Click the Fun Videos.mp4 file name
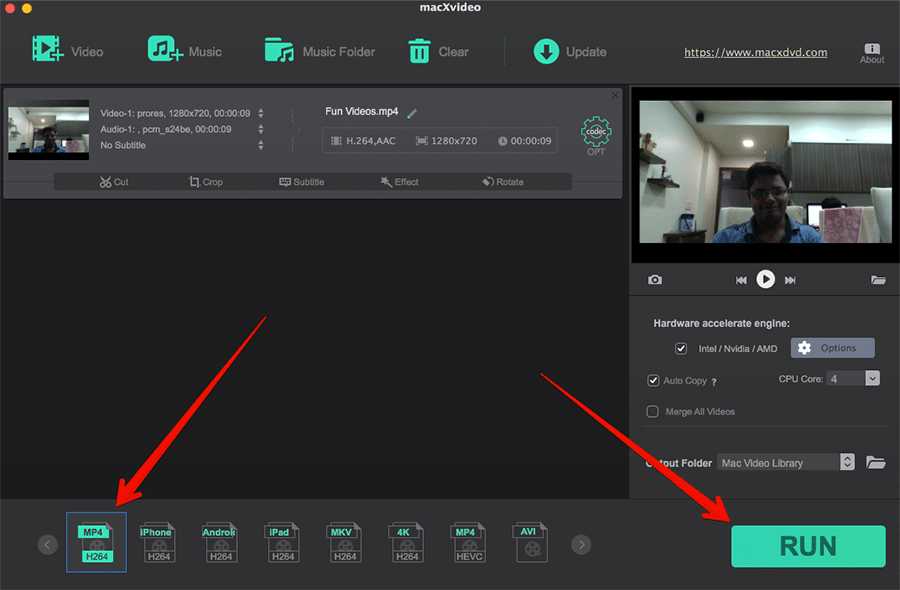This screenshot has height=590, width=900. coord(362,111)
